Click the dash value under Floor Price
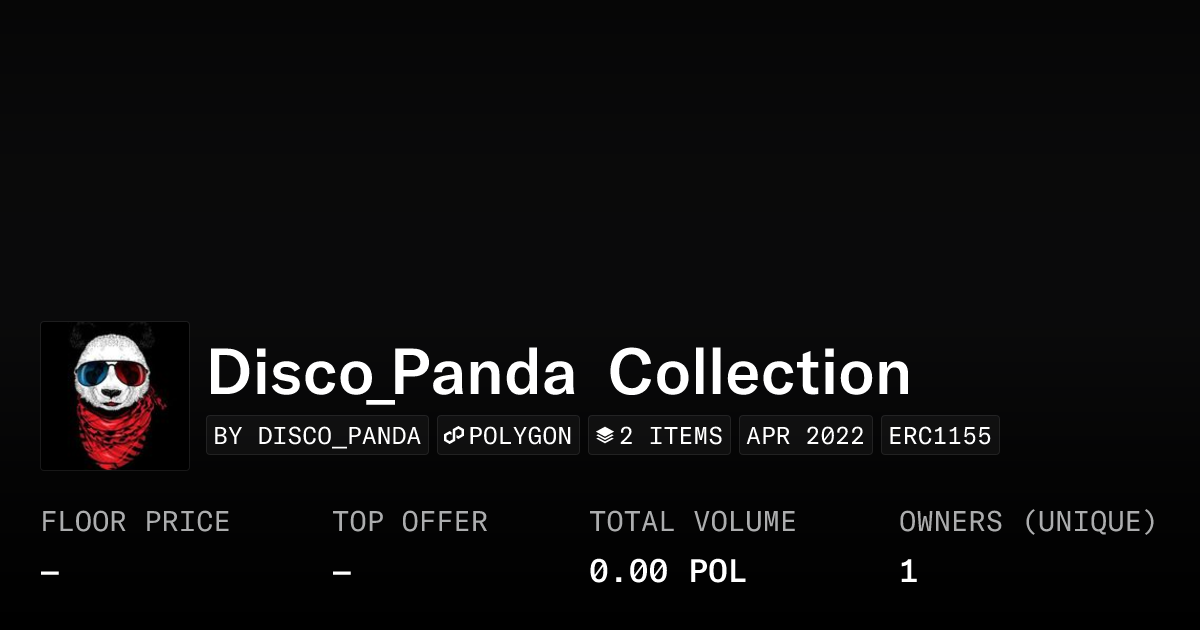1200x630 pixels. (50, 573)
